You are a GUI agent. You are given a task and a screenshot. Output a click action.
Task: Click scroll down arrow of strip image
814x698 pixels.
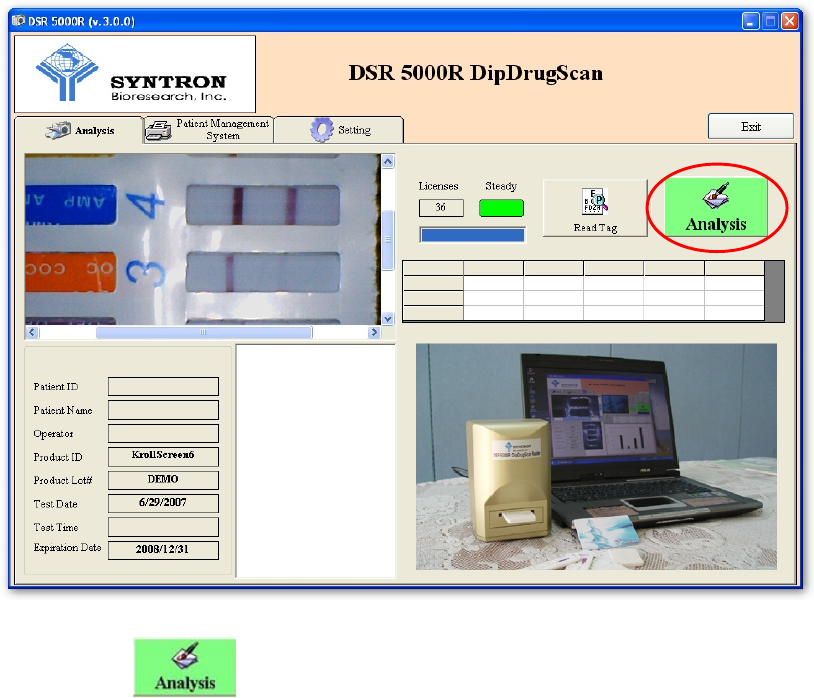coord(388,318)
